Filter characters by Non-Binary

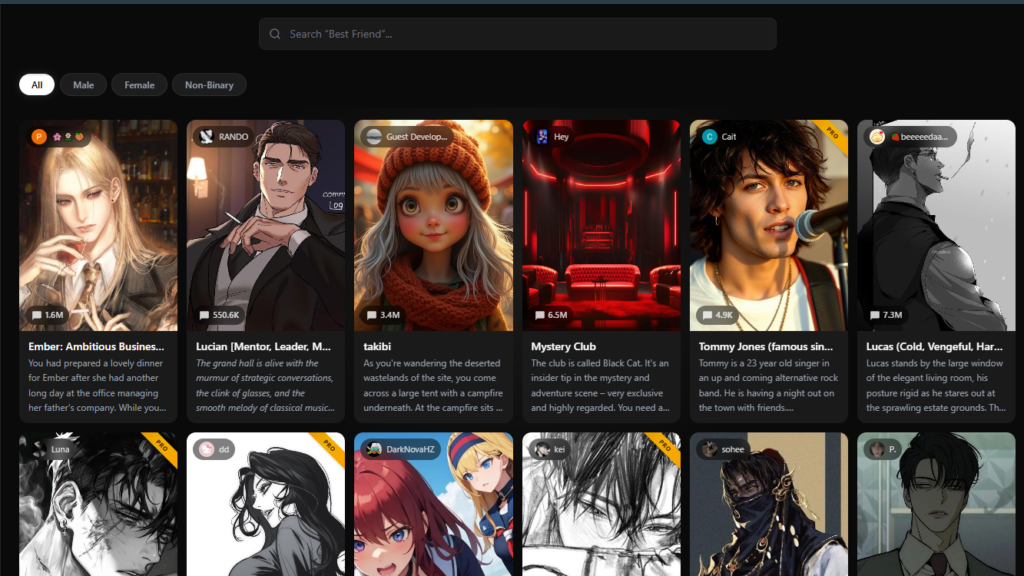(209, 85)
